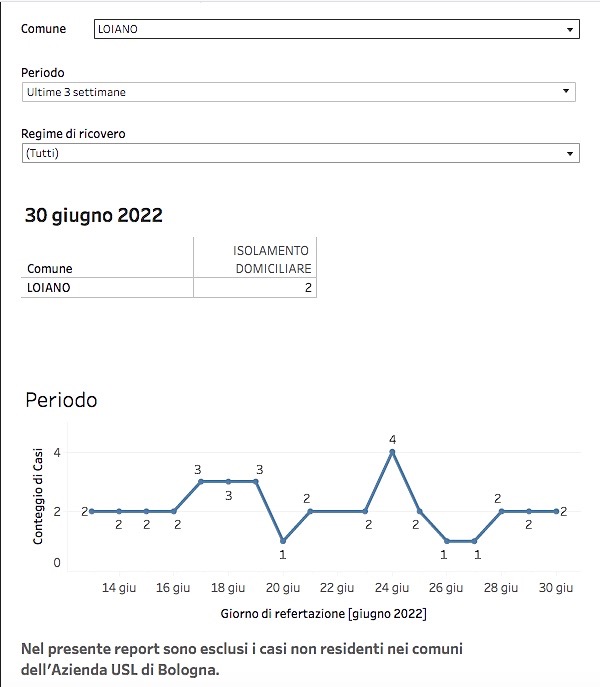Select the data point with value 4 on 24 giu

(x=392, y=452)
